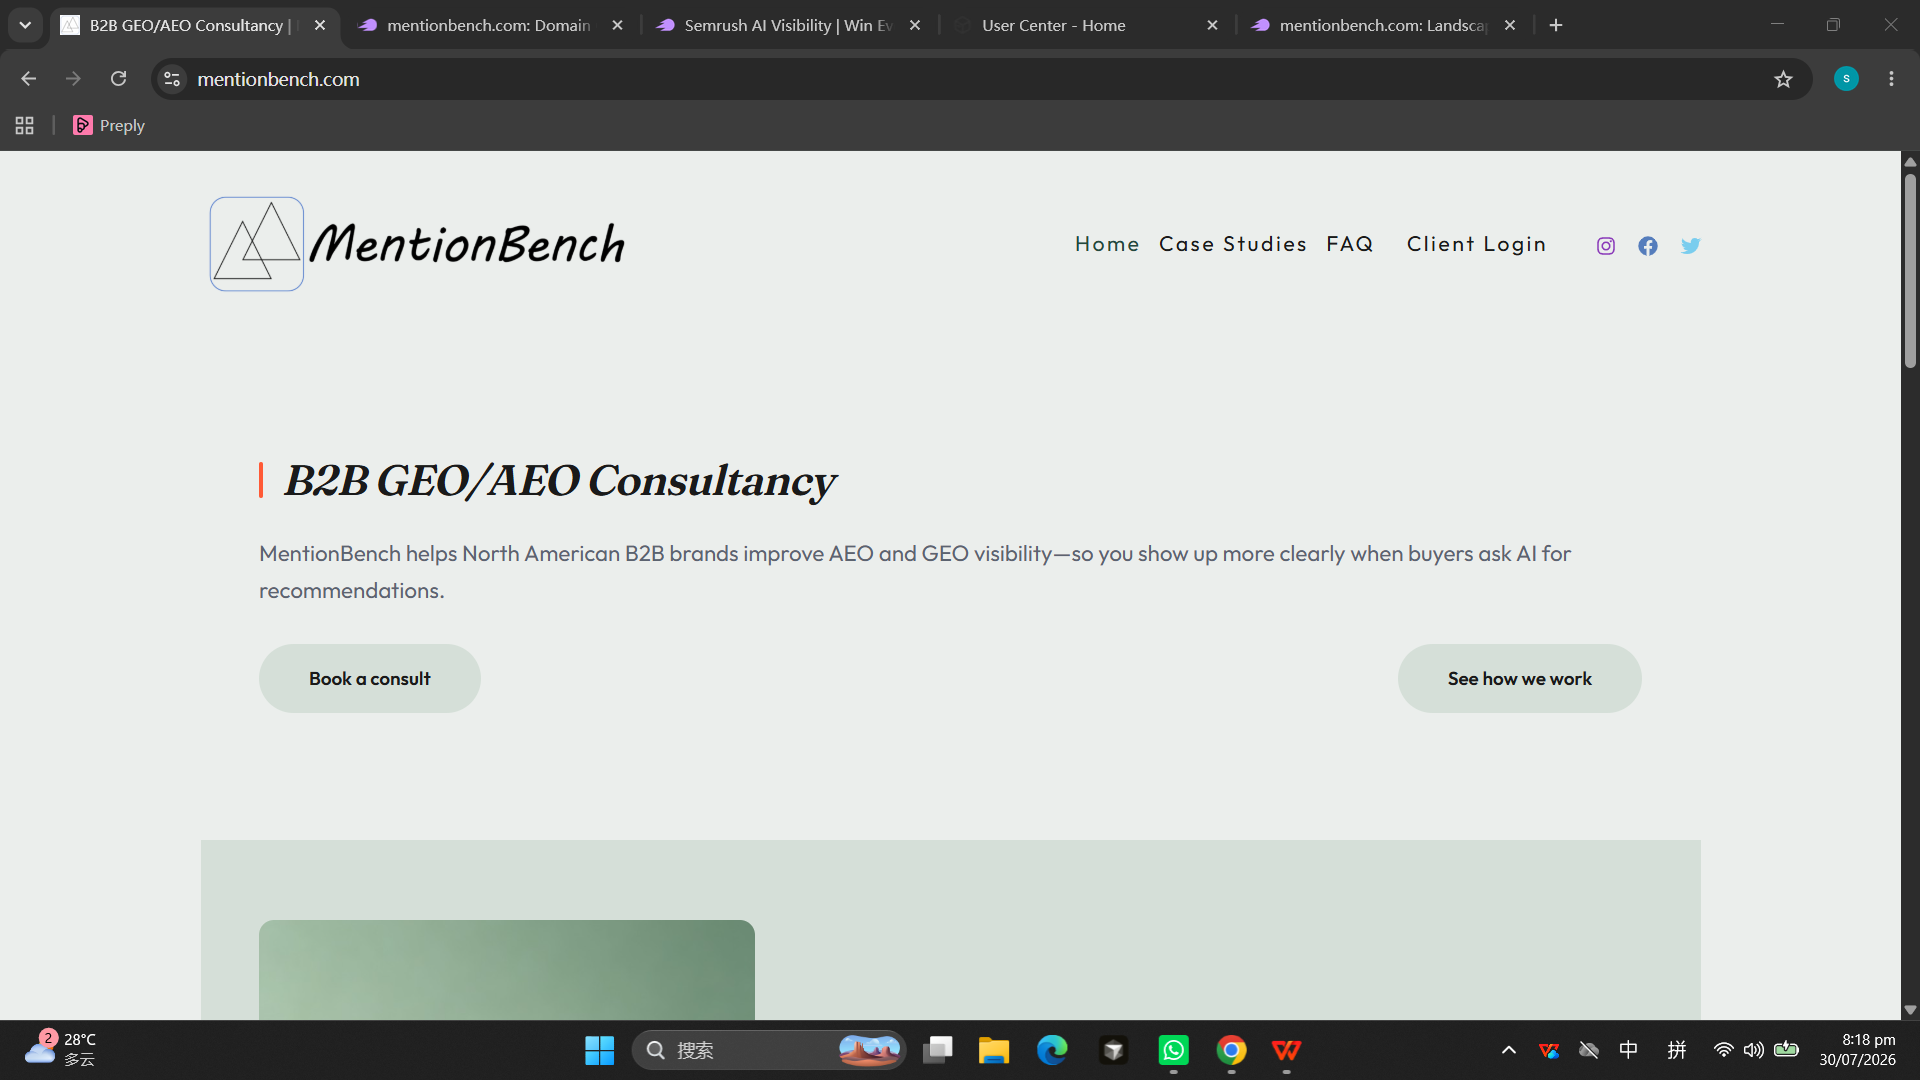Image resolution: width=1920 pixels, height=1080 pixels.
Task: View site information icon in address bar
Action: [x=172, y=79]
